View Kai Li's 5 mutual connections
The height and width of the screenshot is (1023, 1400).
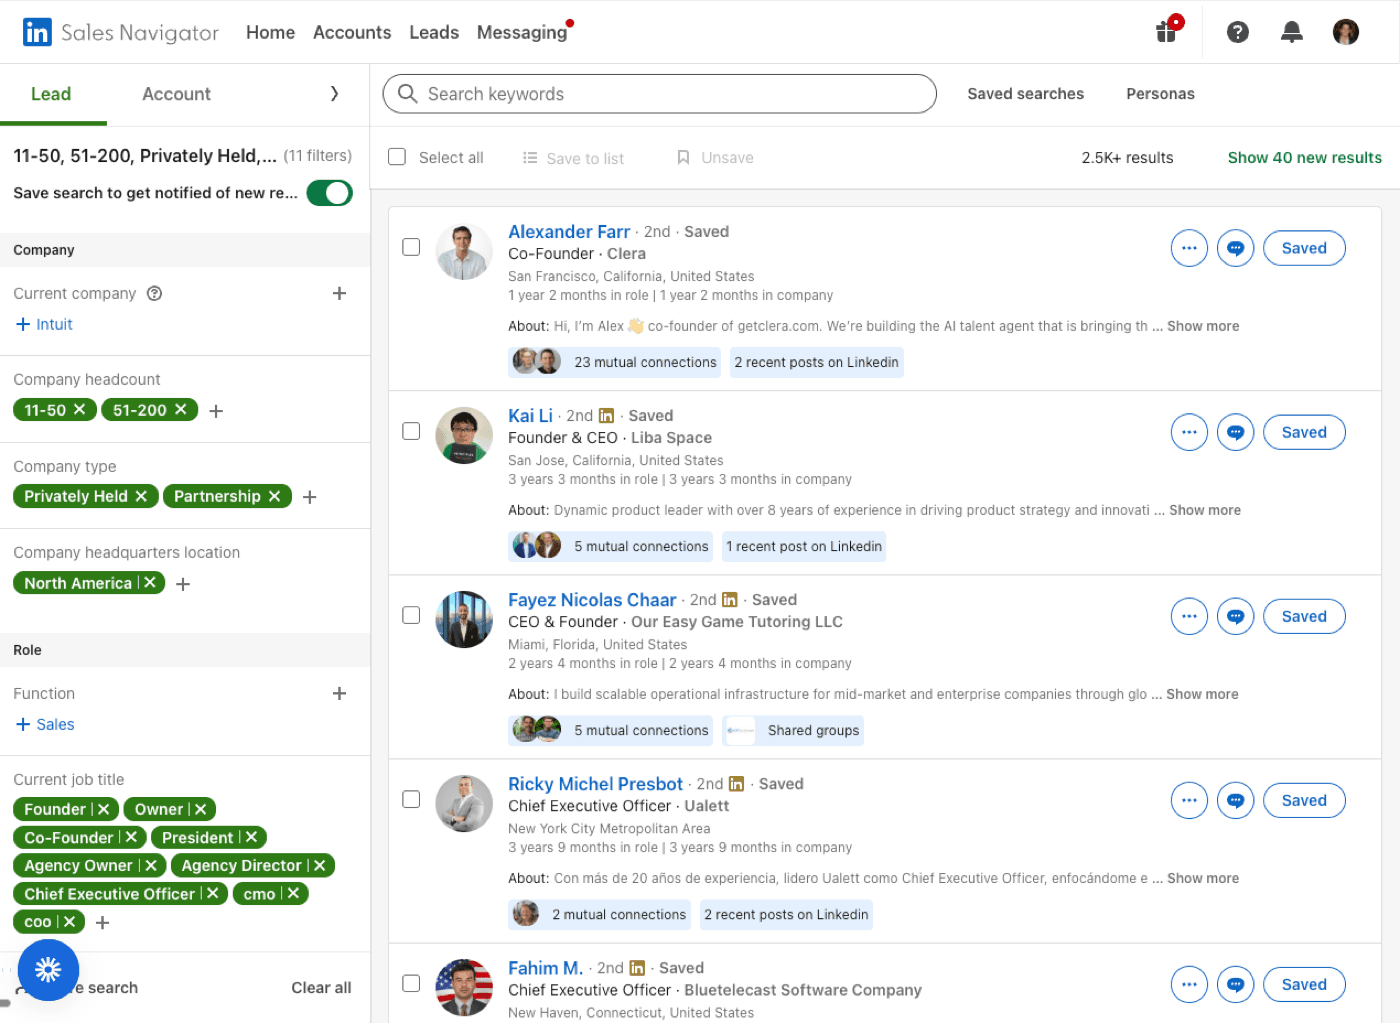(611, 546)
